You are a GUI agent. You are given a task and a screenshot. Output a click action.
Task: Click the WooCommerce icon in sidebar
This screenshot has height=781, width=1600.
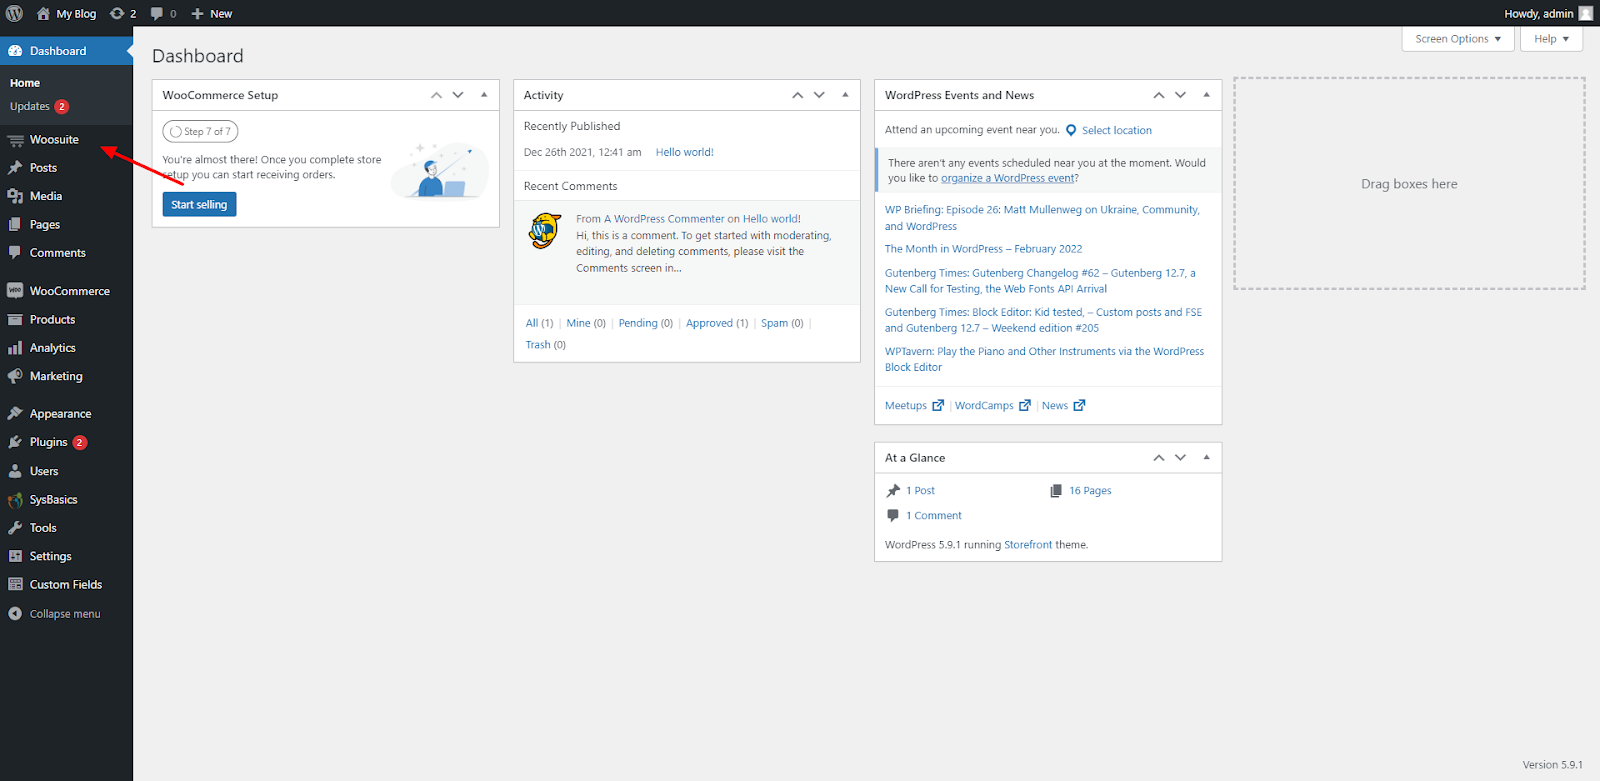click(x=15, y=291)
